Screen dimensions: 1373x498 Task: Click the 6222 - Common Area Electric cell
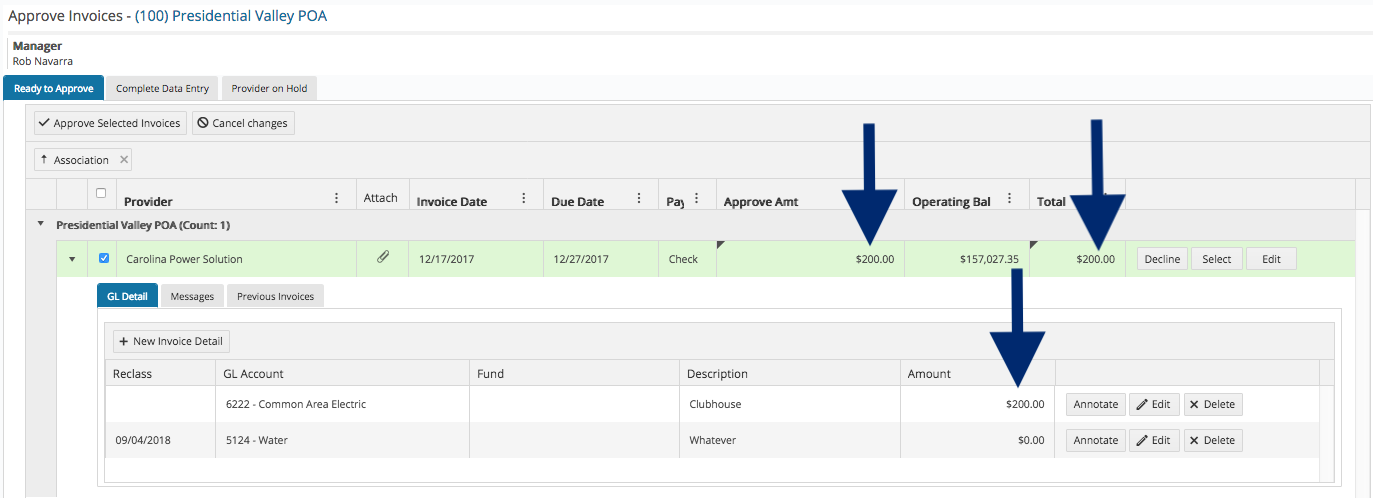click(342, 404)
